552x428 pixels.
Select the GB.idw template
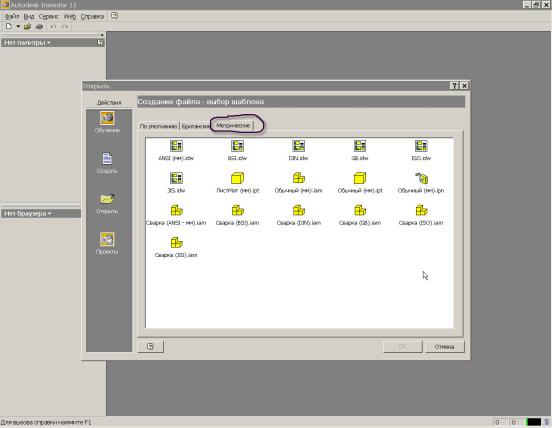coord(360,150)
